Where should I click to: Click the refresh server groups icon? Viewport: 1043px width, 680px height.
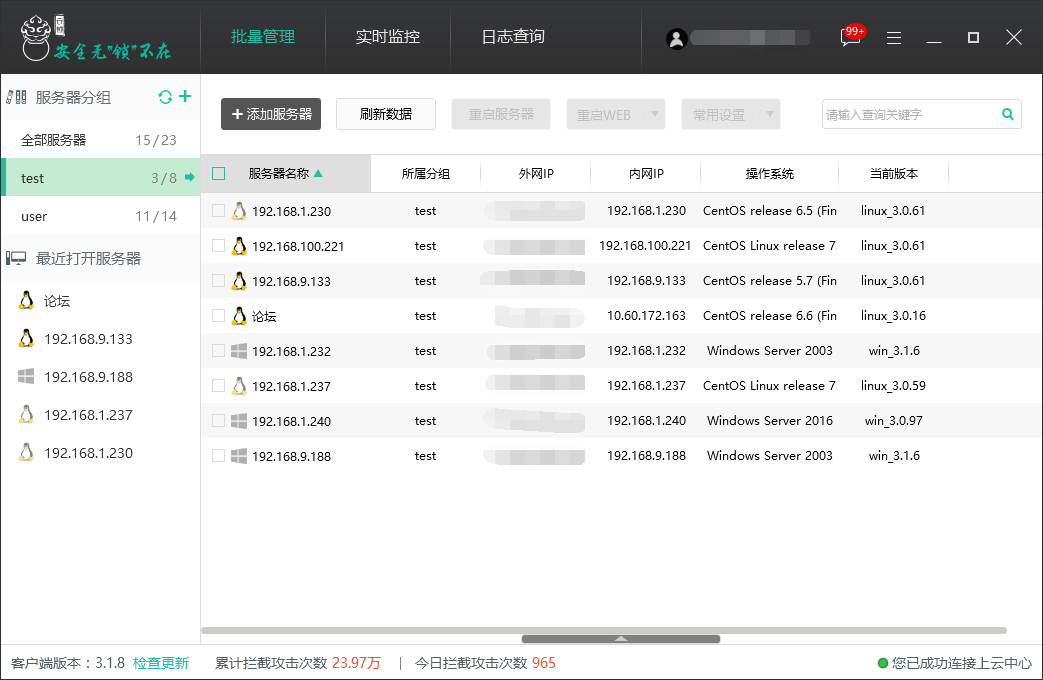pos(165,97)
